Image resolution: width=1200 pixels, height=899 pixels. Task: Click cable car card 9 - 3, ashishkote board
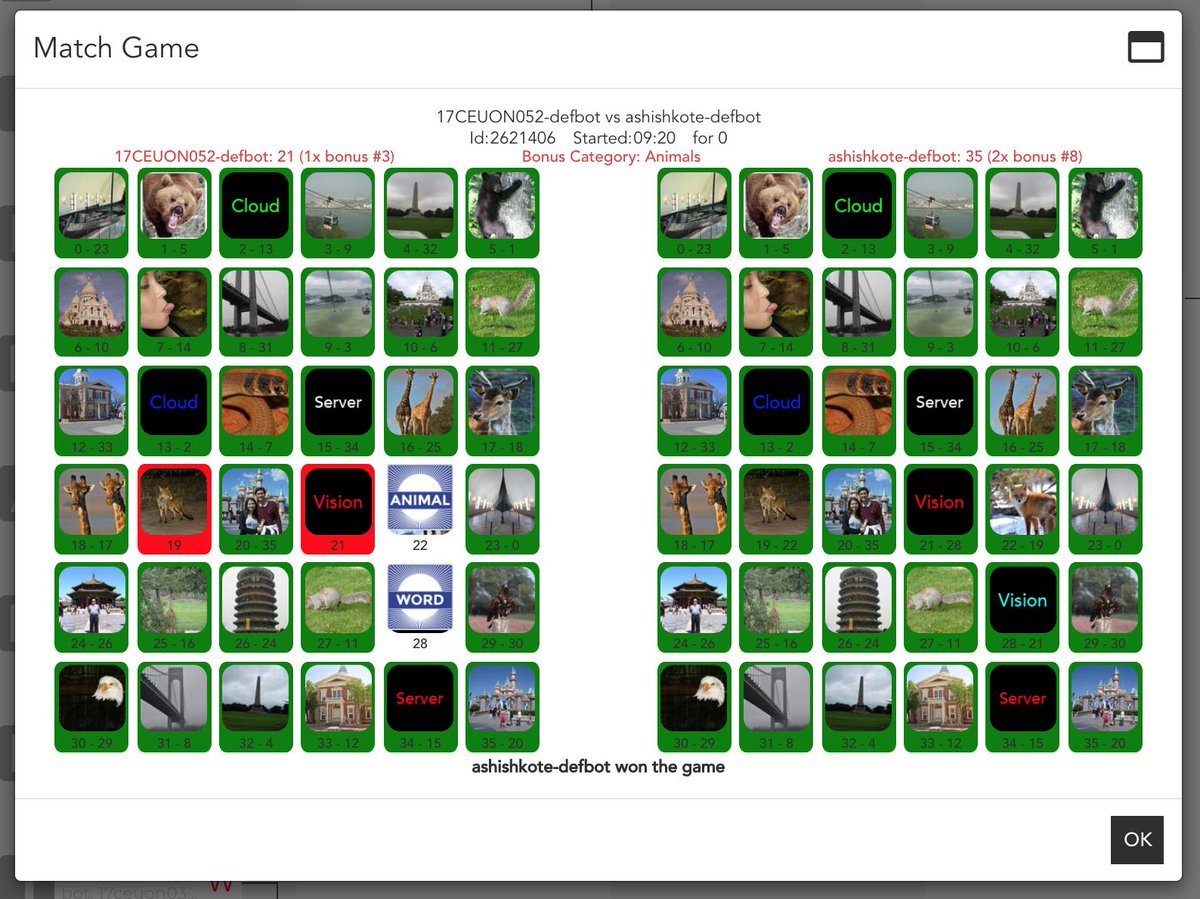point(941,311)
